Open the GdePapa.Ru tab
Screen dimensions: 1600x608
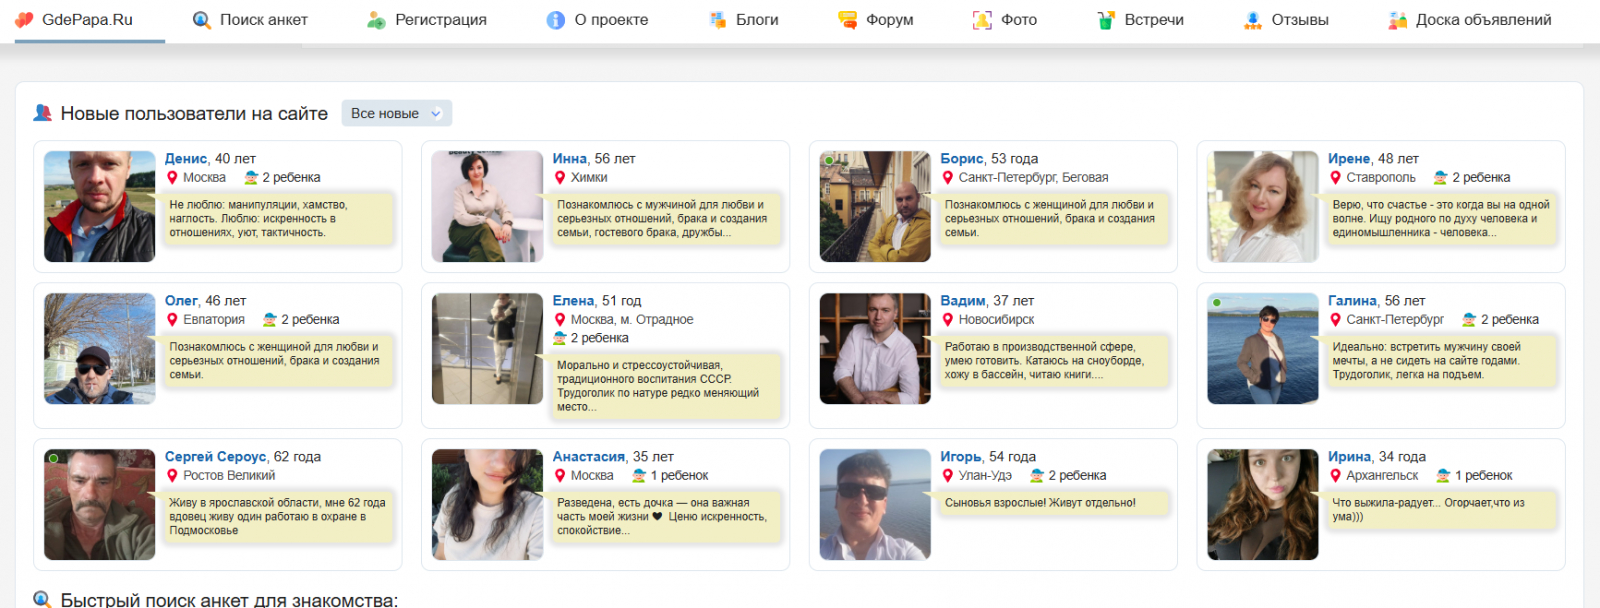89,20
